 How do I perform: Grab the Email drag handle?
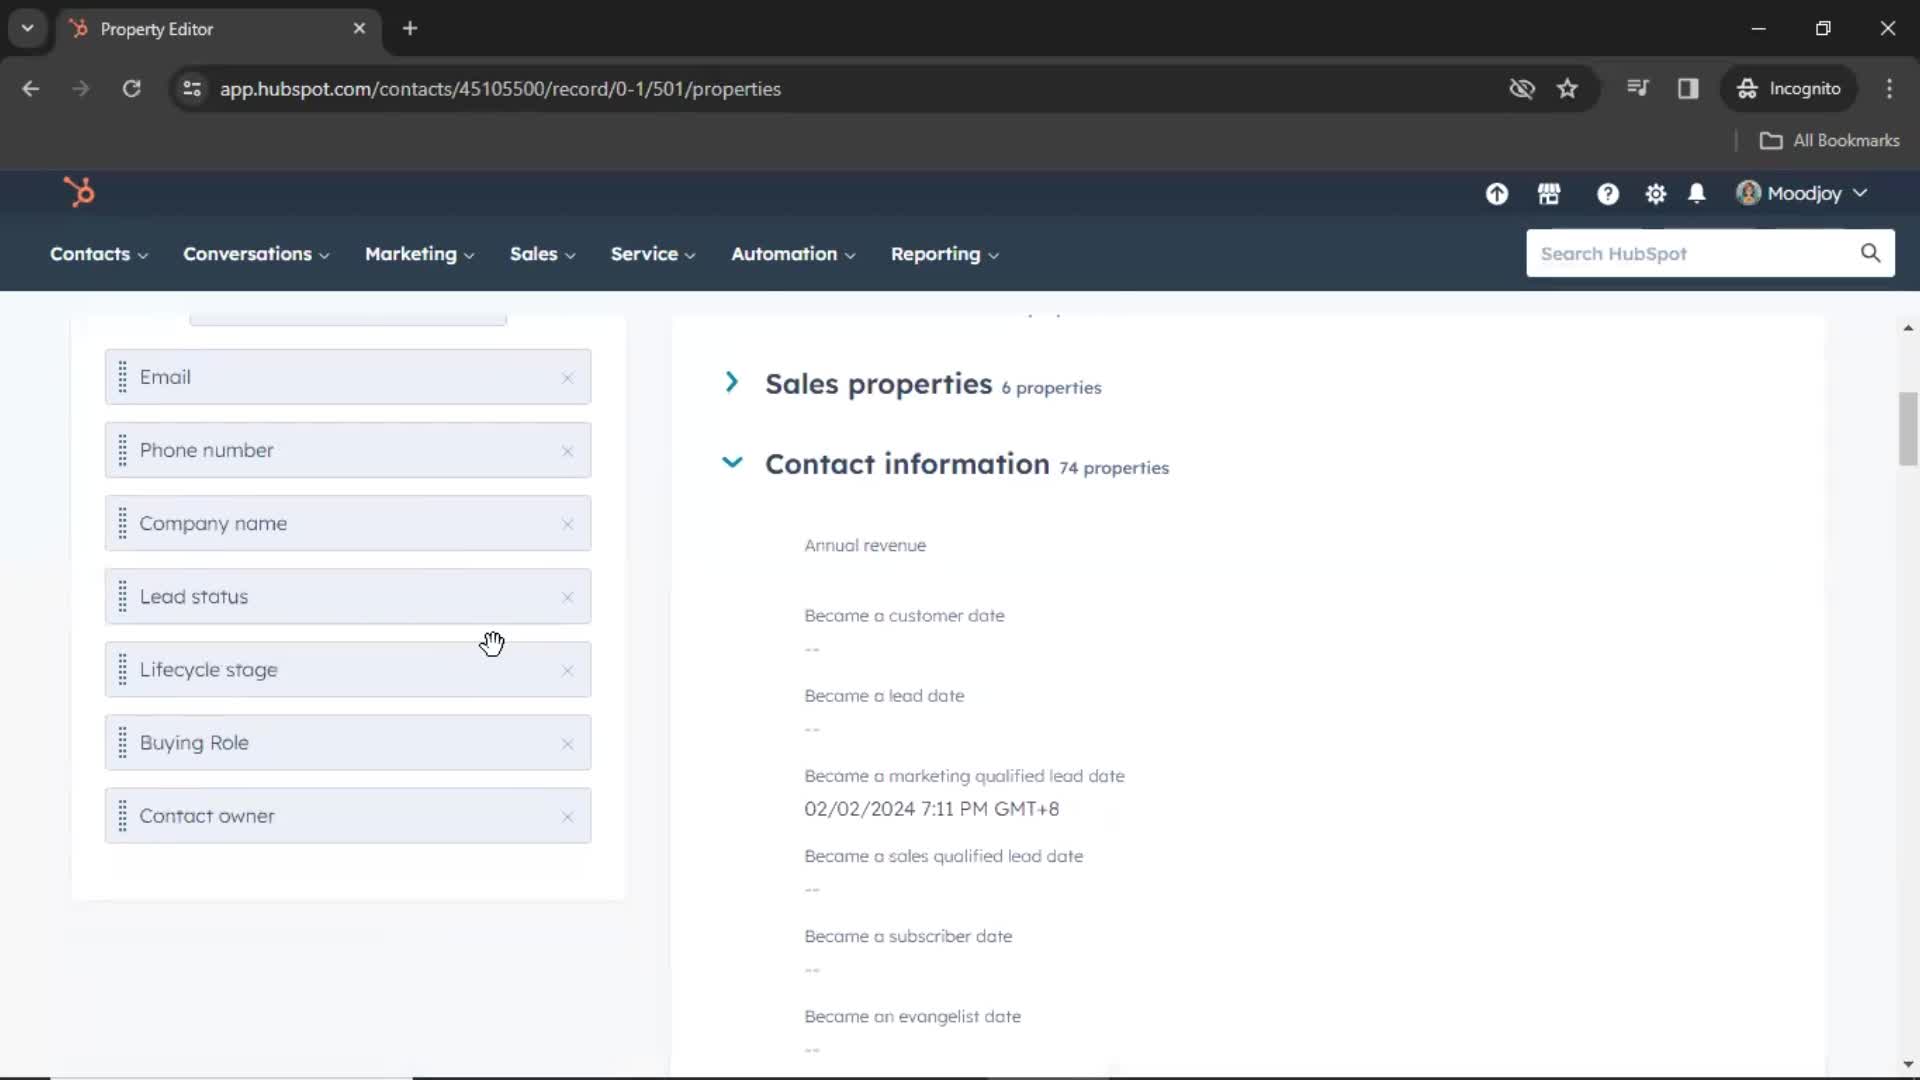click(x=122, y=377)
